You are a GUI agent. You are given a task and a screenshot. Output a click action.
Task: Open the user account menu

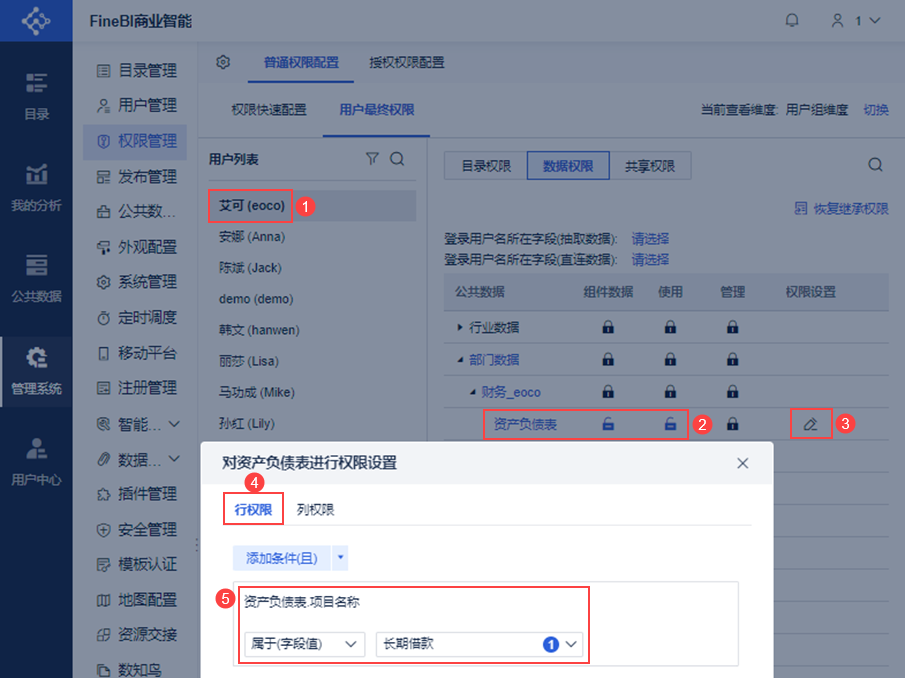click(855, 21)
